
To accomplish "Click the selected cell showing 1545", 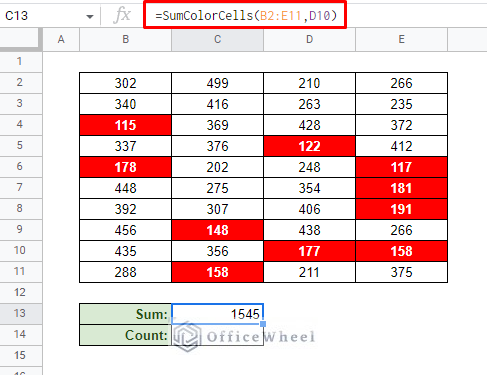I will 217,314.
